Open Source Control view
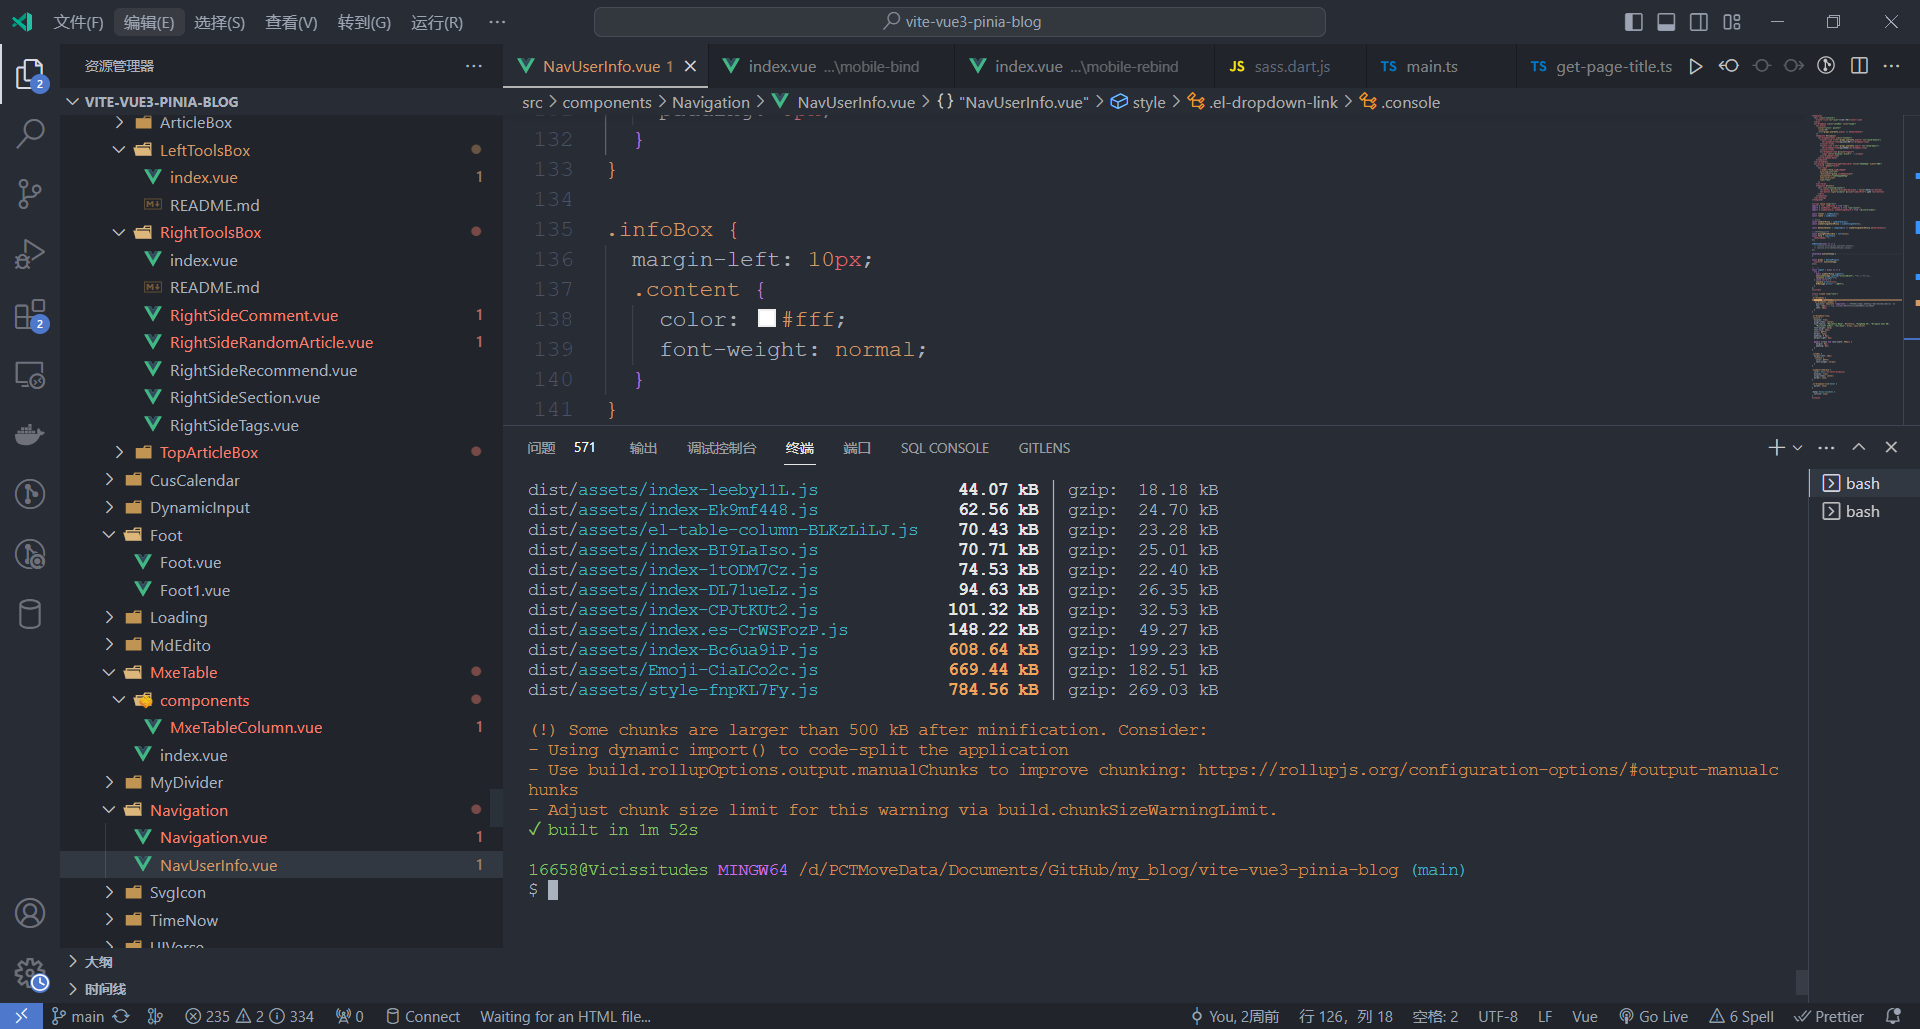 coord(30,193)
